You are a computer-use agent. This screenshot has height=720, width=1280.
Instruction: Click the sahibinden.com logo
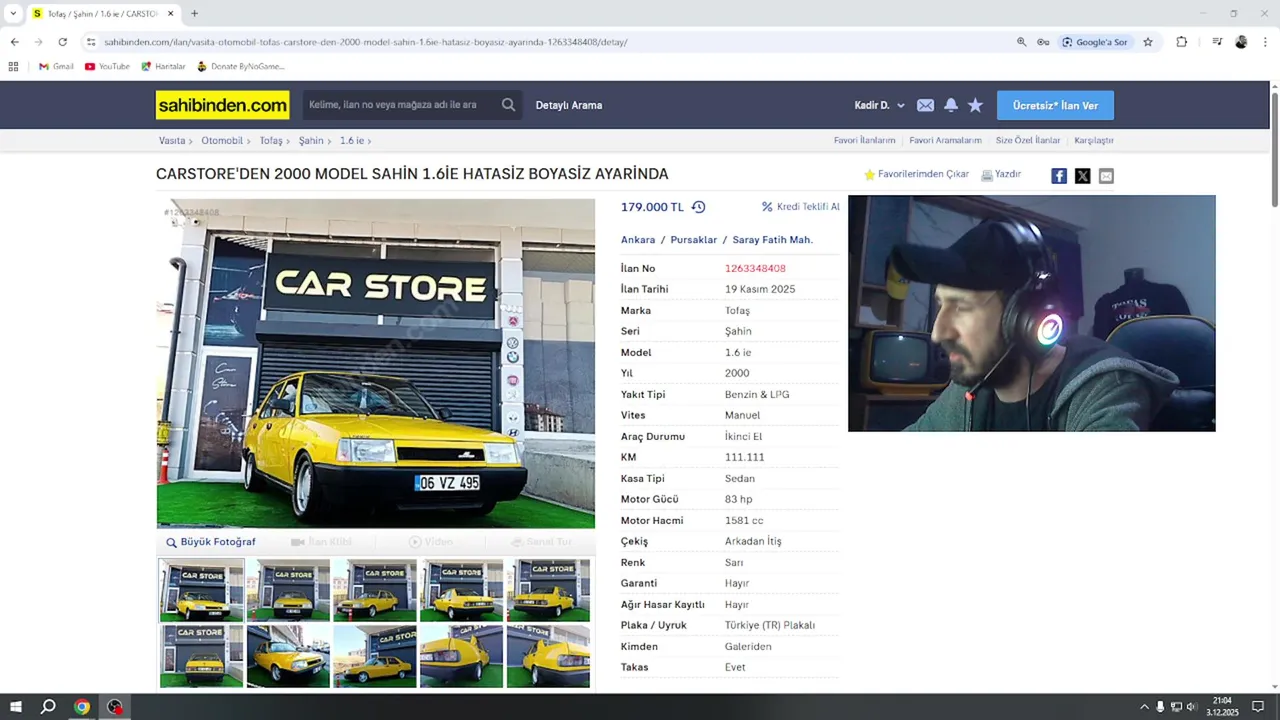222,105
